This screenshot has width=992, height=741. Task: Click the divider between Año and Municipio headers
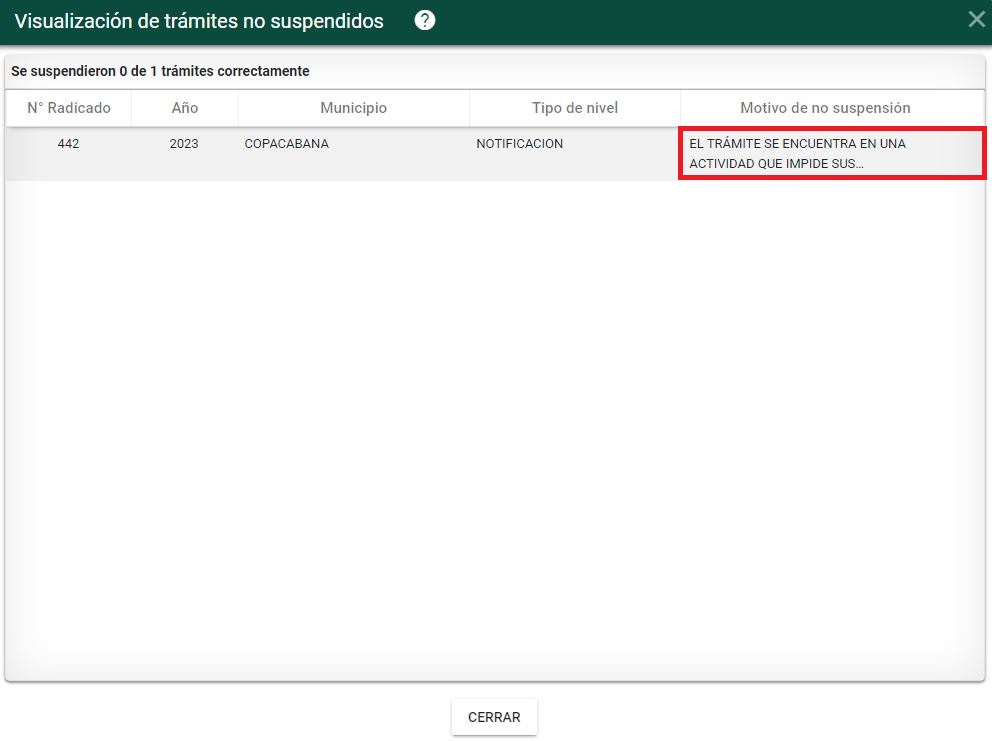[238, 108]
